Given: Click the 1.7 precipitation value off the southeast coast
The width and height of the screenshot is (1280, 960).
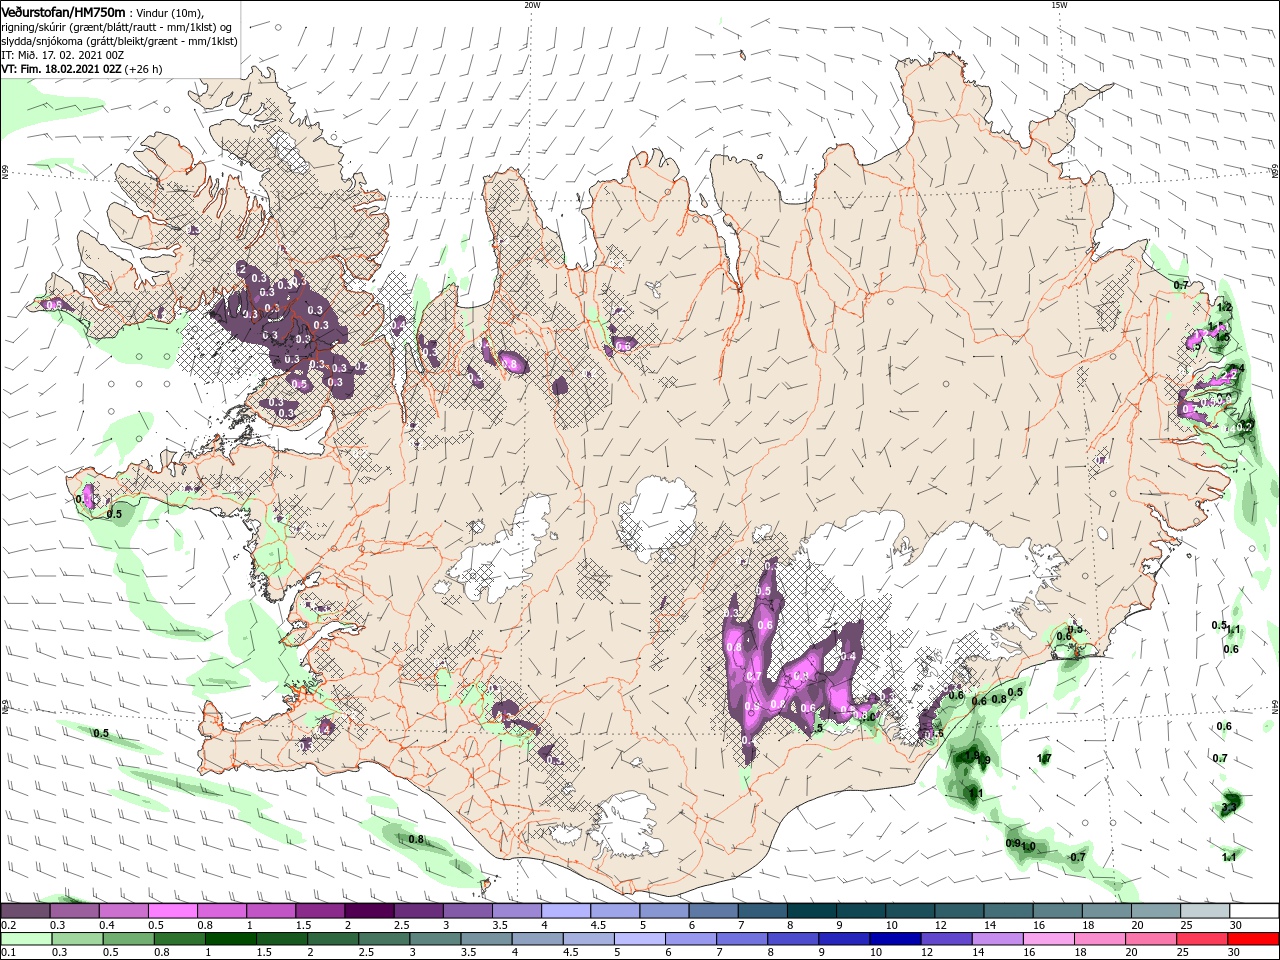Looking at the screenshot, I should tap(1044, 759).
